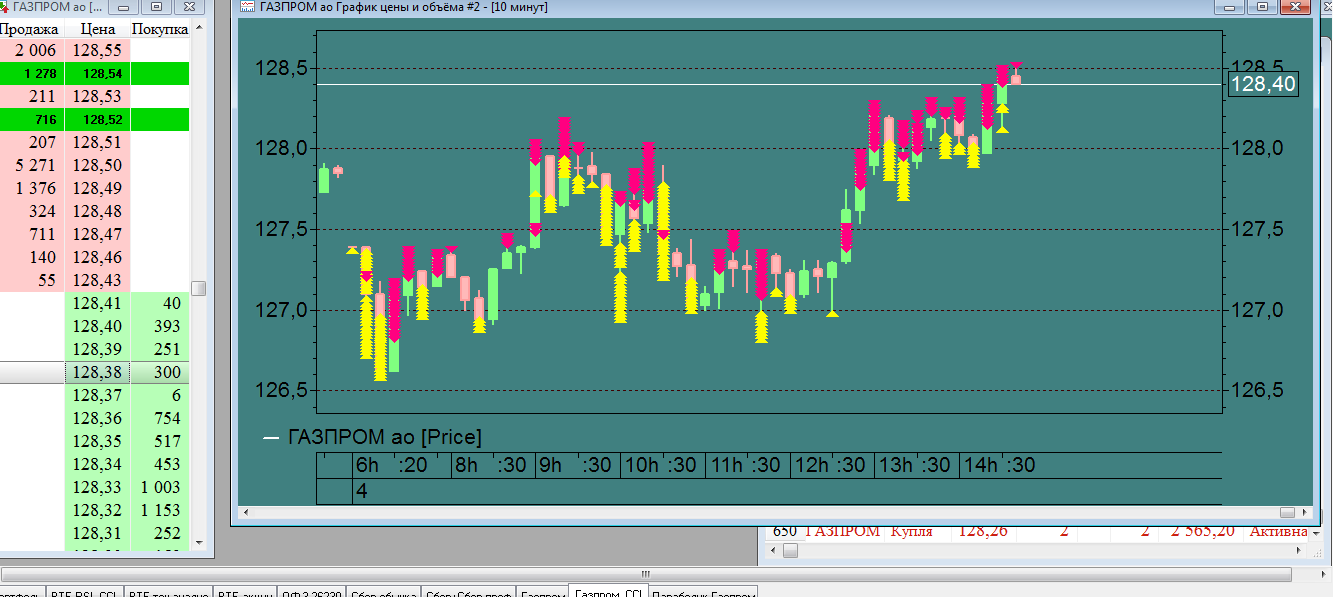Screen dimensions: 1333x597
Task: Select the 128,48 price cell
Action: (x=97, y=211)
